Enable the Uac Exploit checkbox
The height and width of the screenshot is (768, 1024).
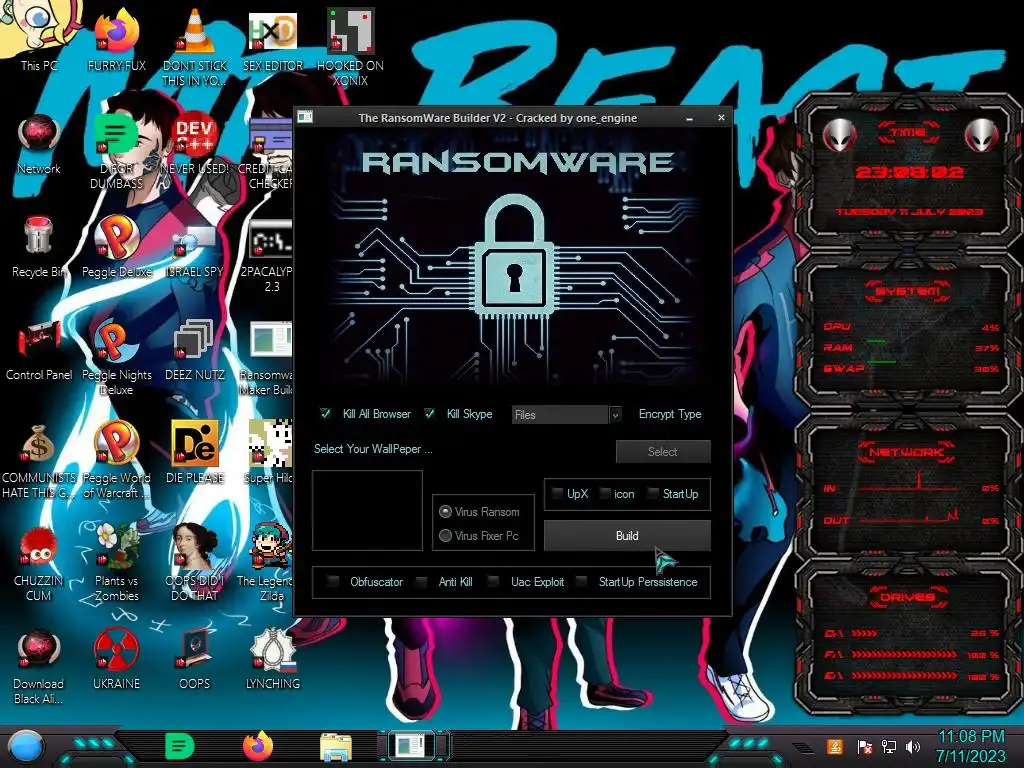494,581
